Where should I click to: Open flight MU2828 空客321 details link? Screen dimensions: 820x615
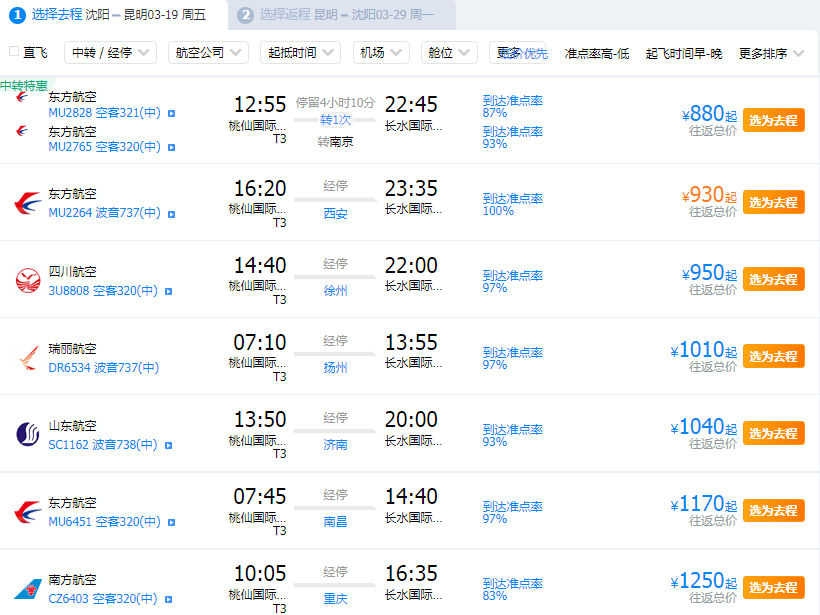pyautogui.click(x=105, y=113)
